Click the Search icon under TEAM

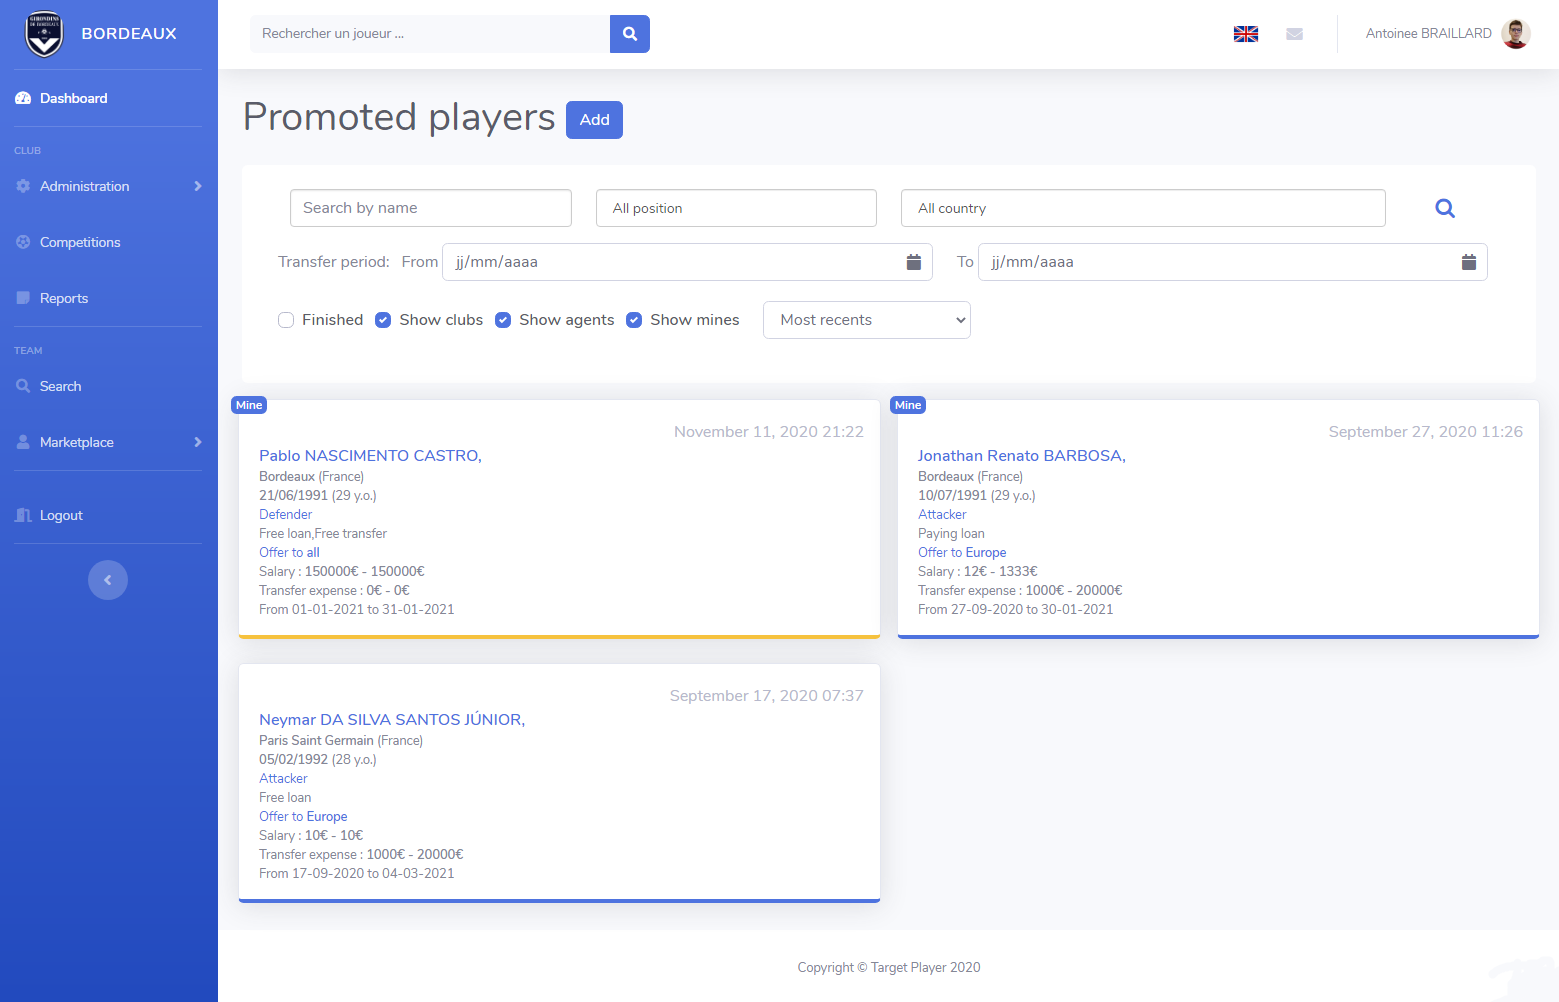tap(23, 386)
